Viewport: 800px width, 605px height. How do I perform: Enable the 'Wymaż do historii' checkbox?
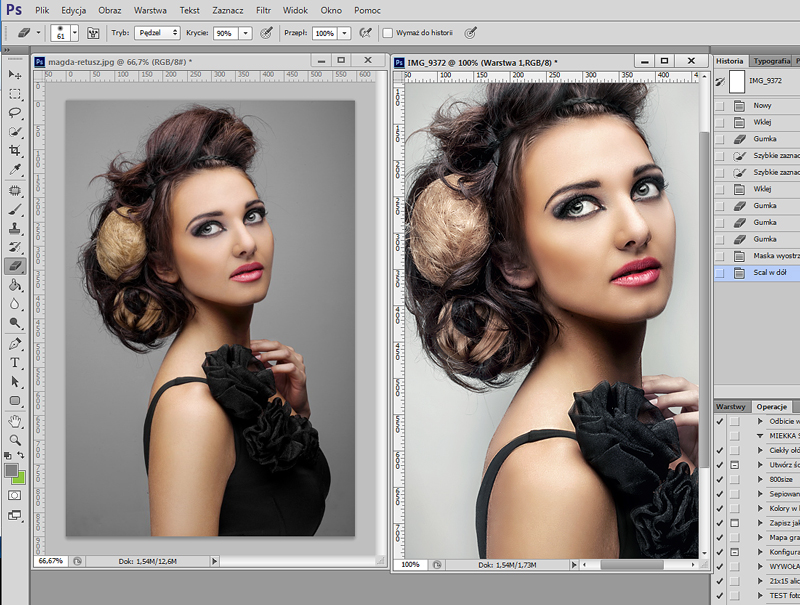388,33
